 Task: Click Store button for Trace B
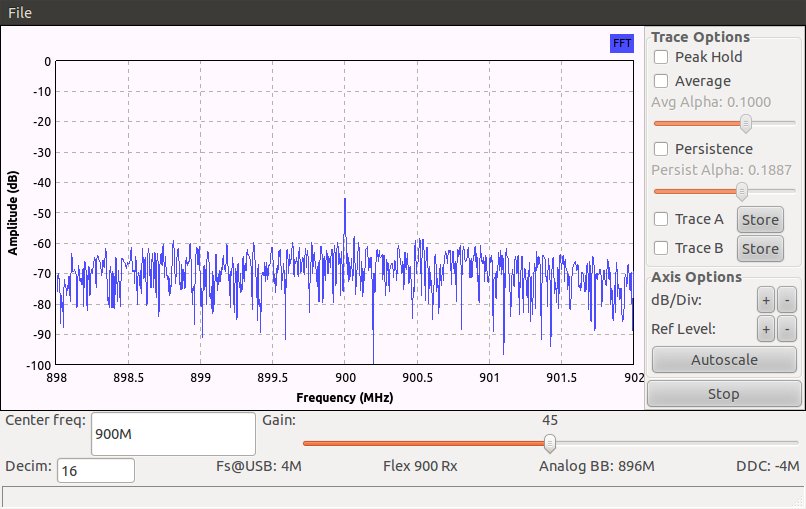point(759,248)
